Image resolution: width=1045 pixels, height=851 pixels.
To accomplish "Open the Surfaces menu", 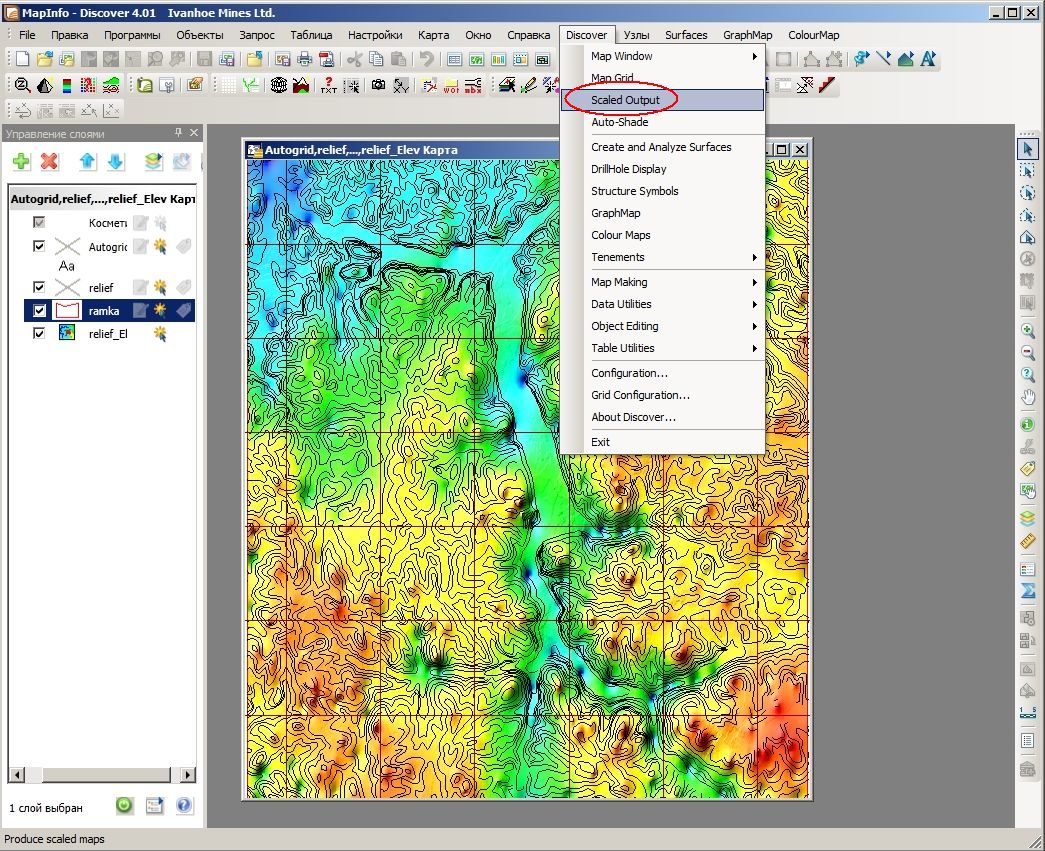I will coord(686,35).
